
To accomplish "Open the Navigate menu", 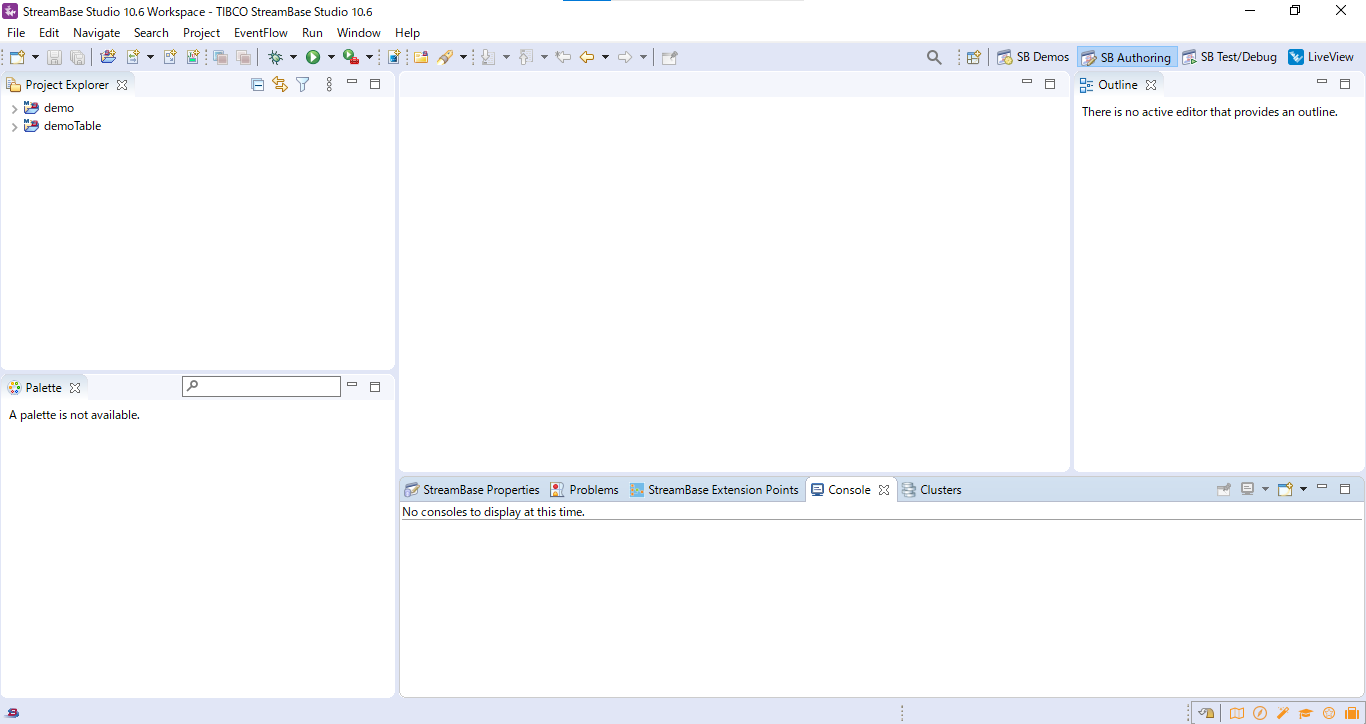I will [96, 33].
